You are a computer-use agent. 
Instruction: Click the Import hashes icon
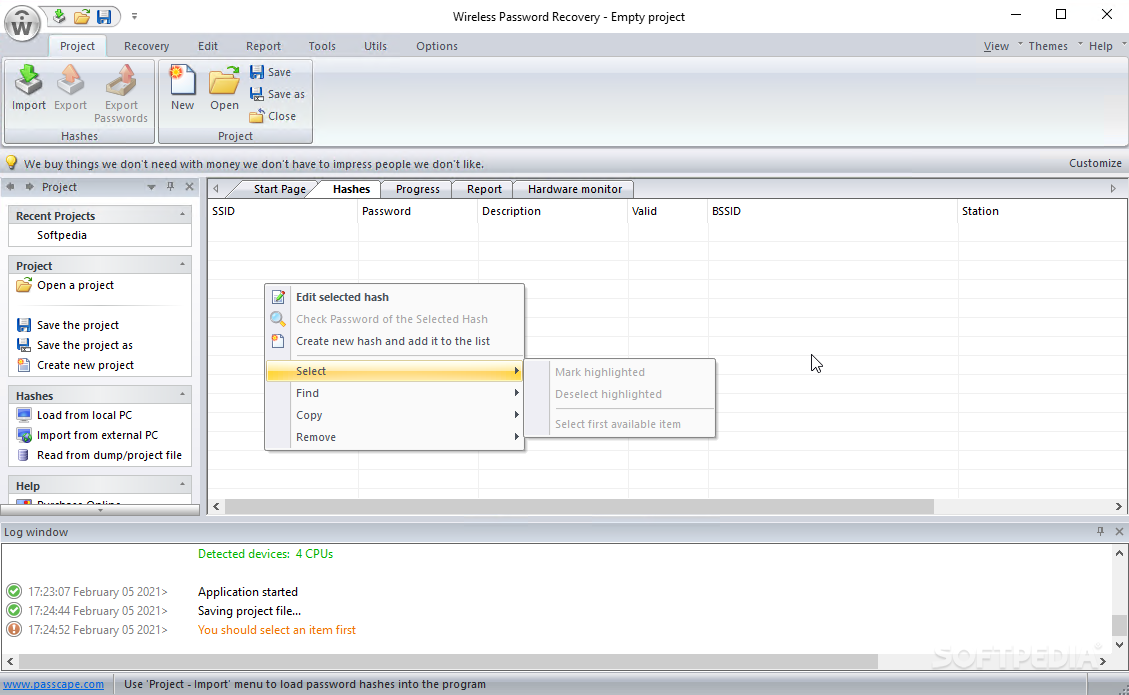coord(29,80)
